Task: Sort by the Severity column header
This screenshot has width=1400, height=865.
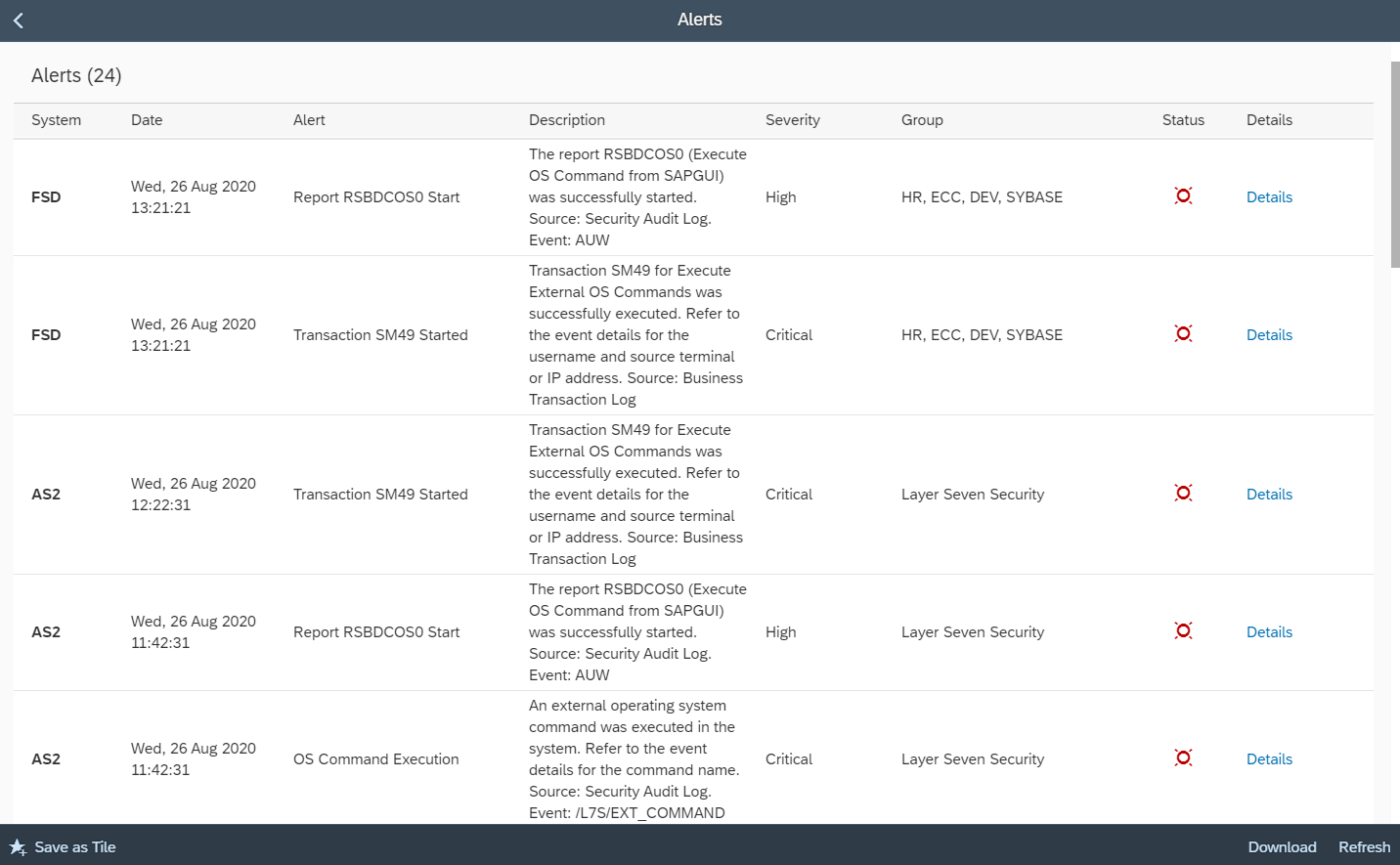Action: click(x=792, y=119)
